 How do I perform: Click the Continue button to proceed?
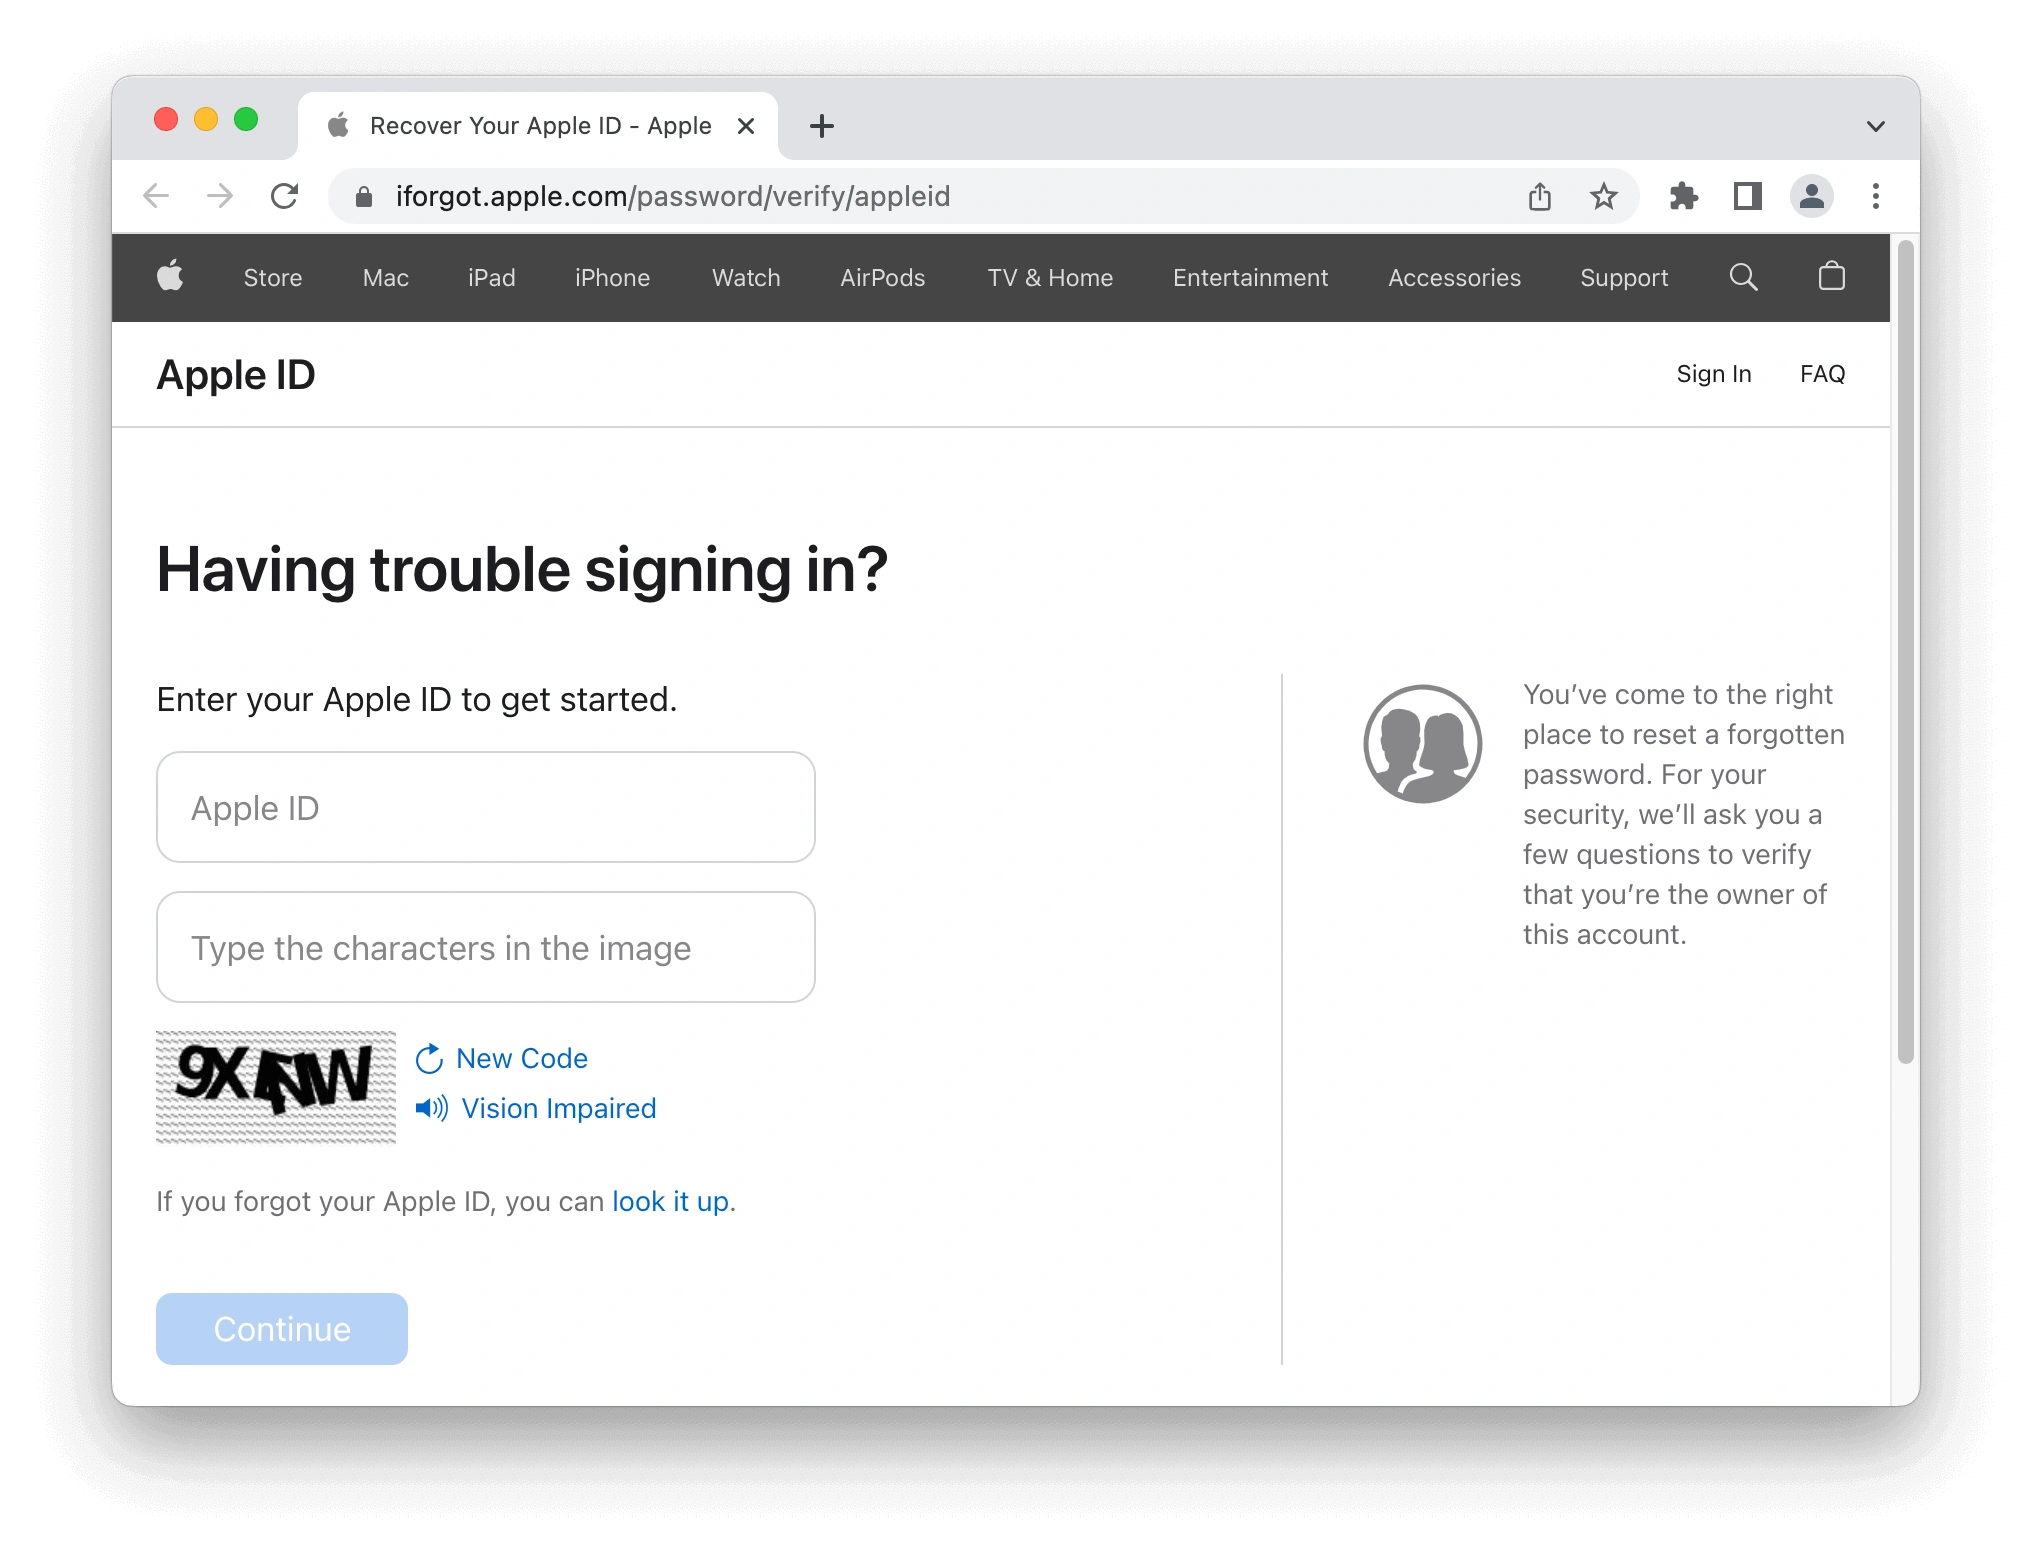(x=281, y=1325)
